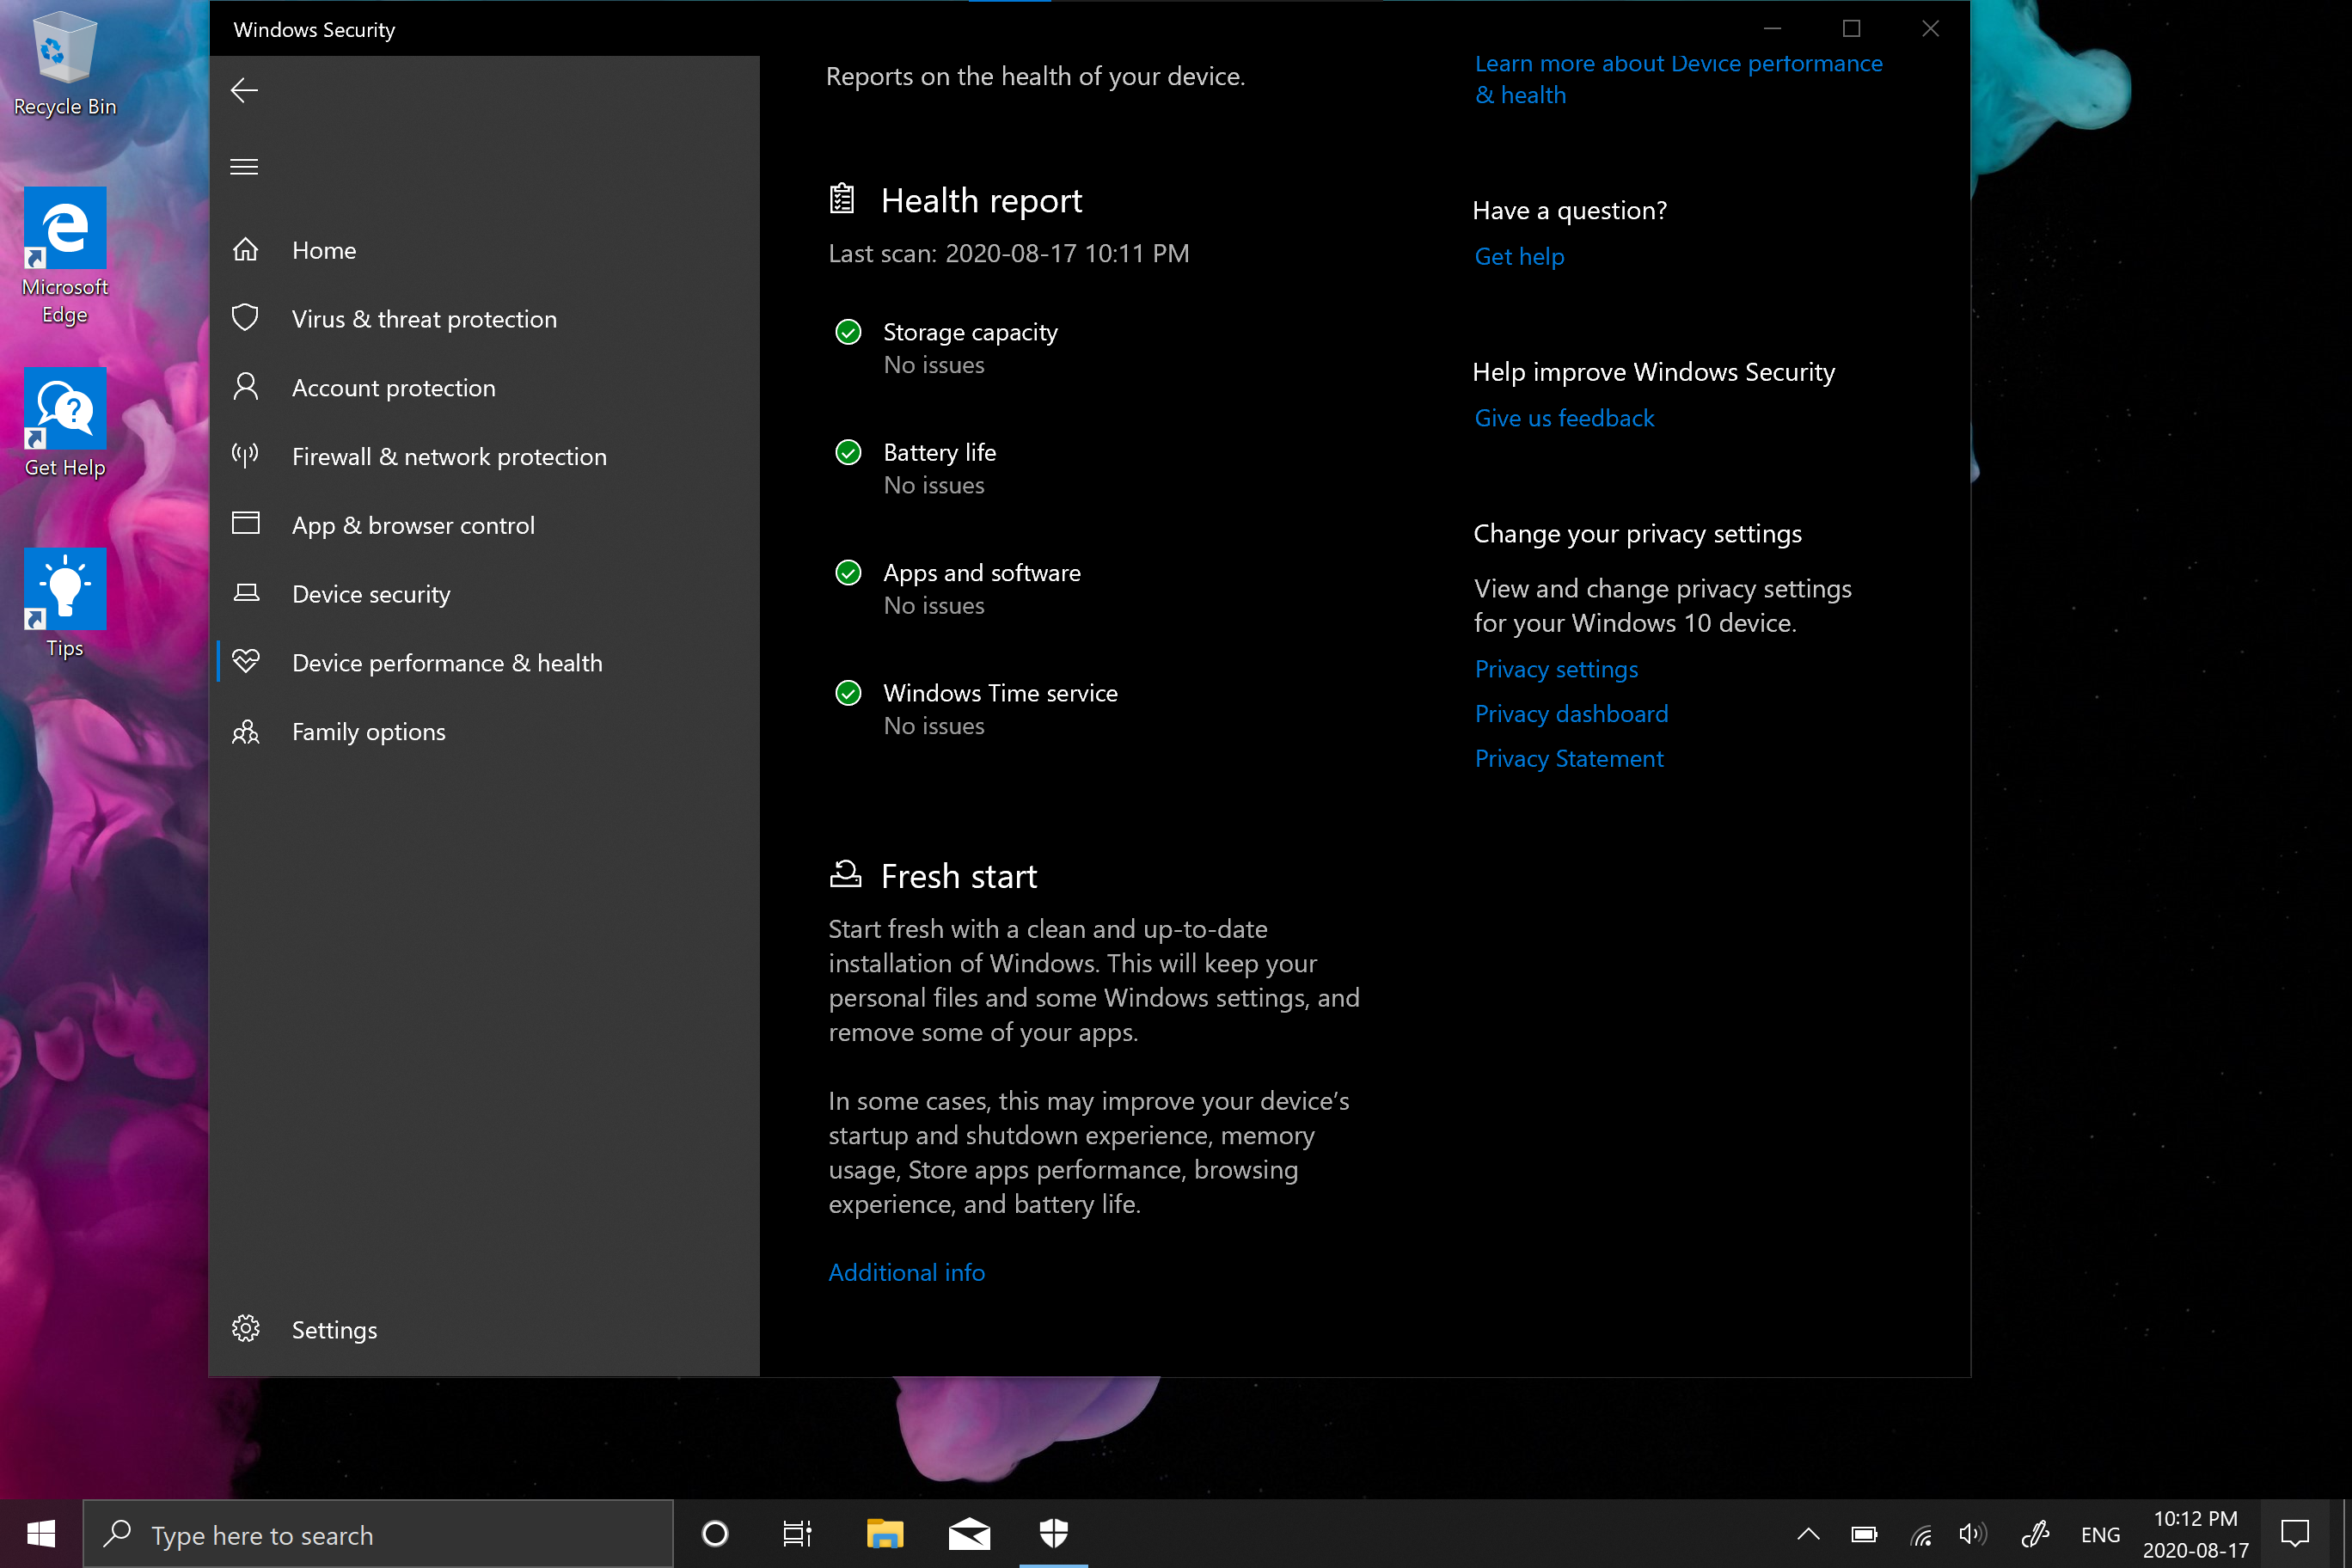Click the Last scan timestamp text
Image resolution: width=2352 pixels, height=1568 pixels.
1009,253
